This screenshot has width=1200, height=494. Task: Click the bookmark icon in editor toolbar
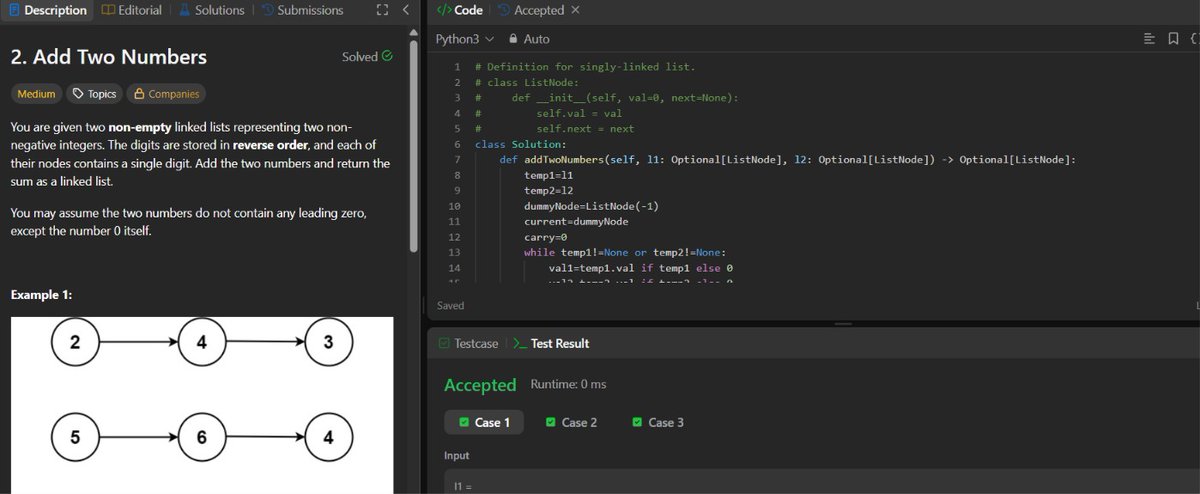click(1172, 39)
